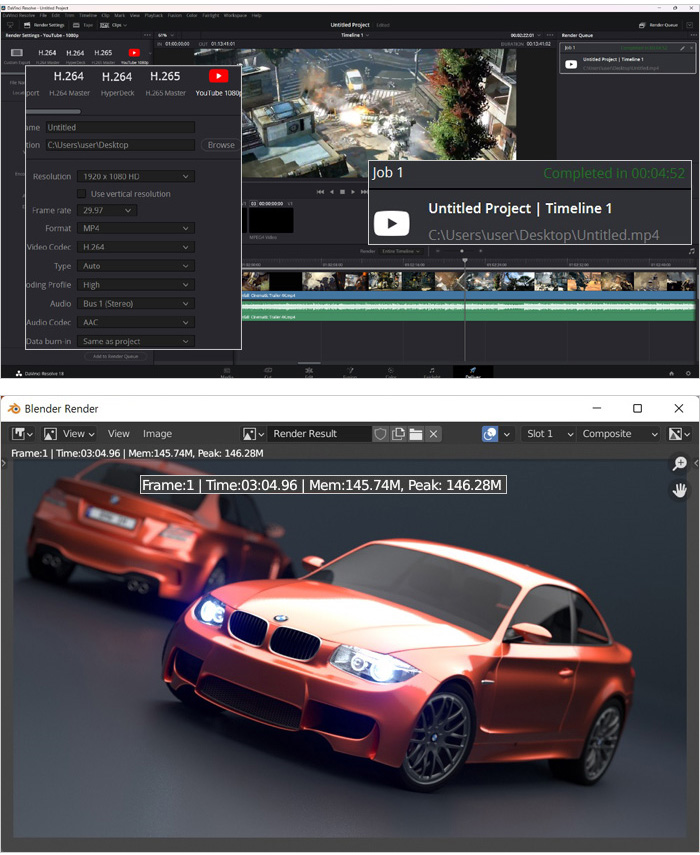Enable Use vertical resolution checkbox
Image resolution: width=700 pixels, height=855 pixels.
[x=81, y=194]
